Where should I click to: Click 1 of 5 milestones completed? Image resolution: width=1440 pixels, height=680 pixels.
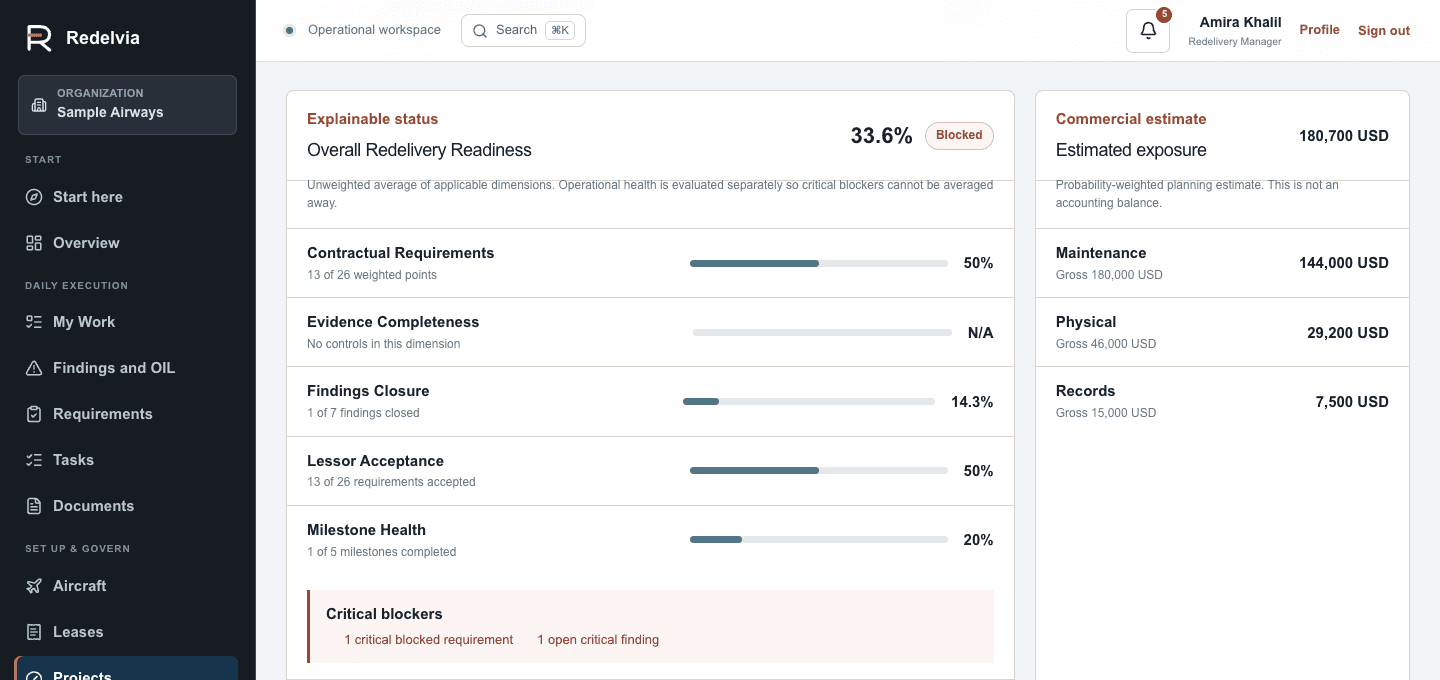coord(381,552)
